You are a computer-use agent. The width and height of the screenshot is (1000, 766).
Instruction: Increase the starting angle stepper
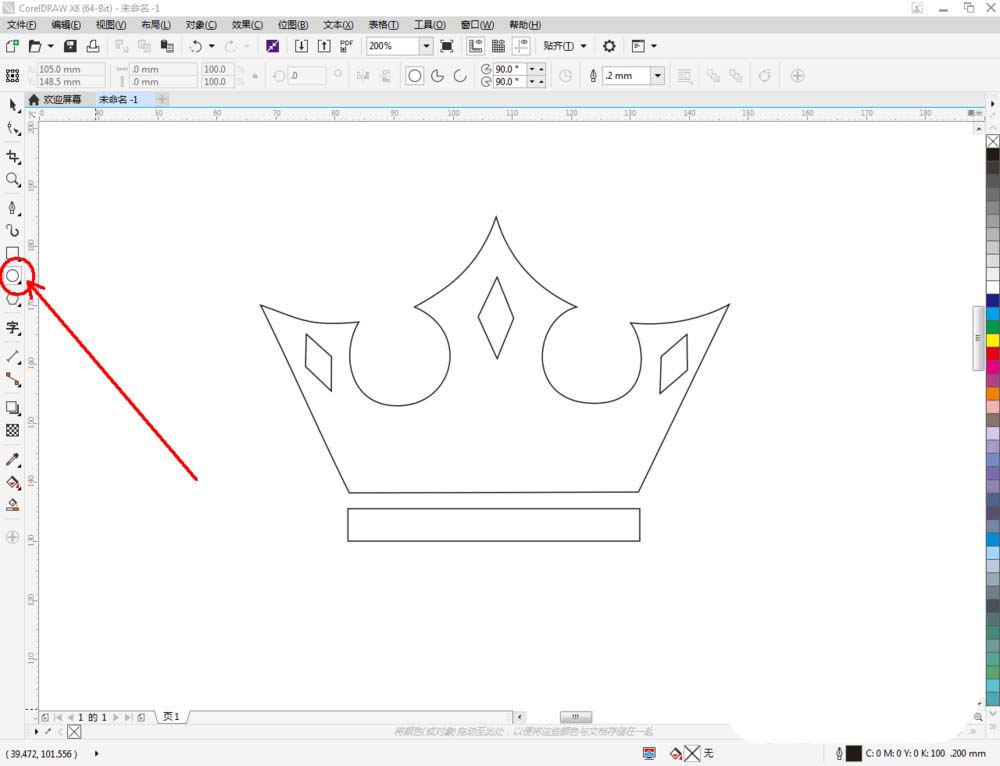[x=541, y=69]
